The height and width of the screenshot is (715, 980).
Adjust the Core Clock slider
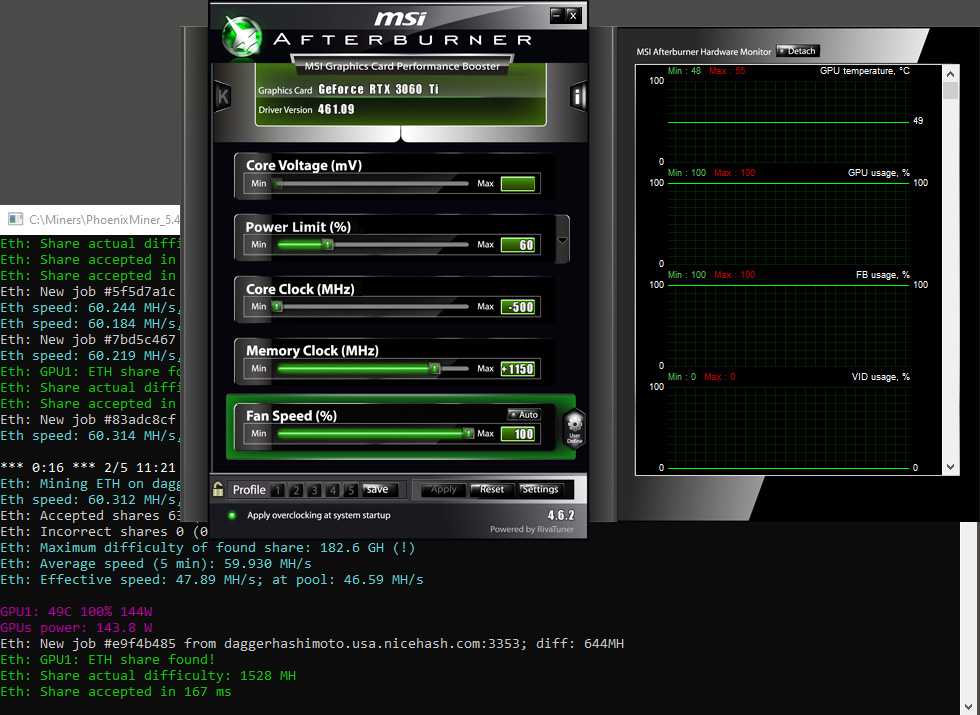372,307
